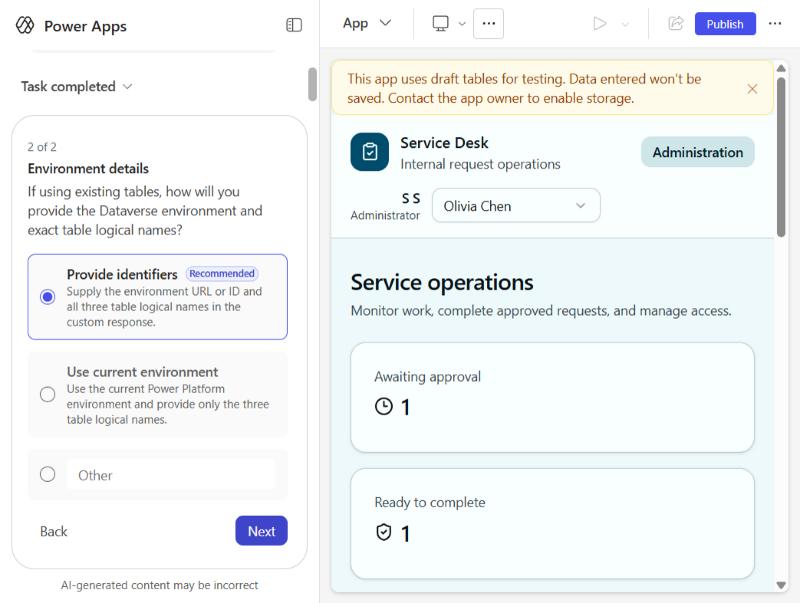Viewport: 800px width, 603px height.
Task: Click 'AI-generated content may be incorrect' notice
Action: (159, 585)
